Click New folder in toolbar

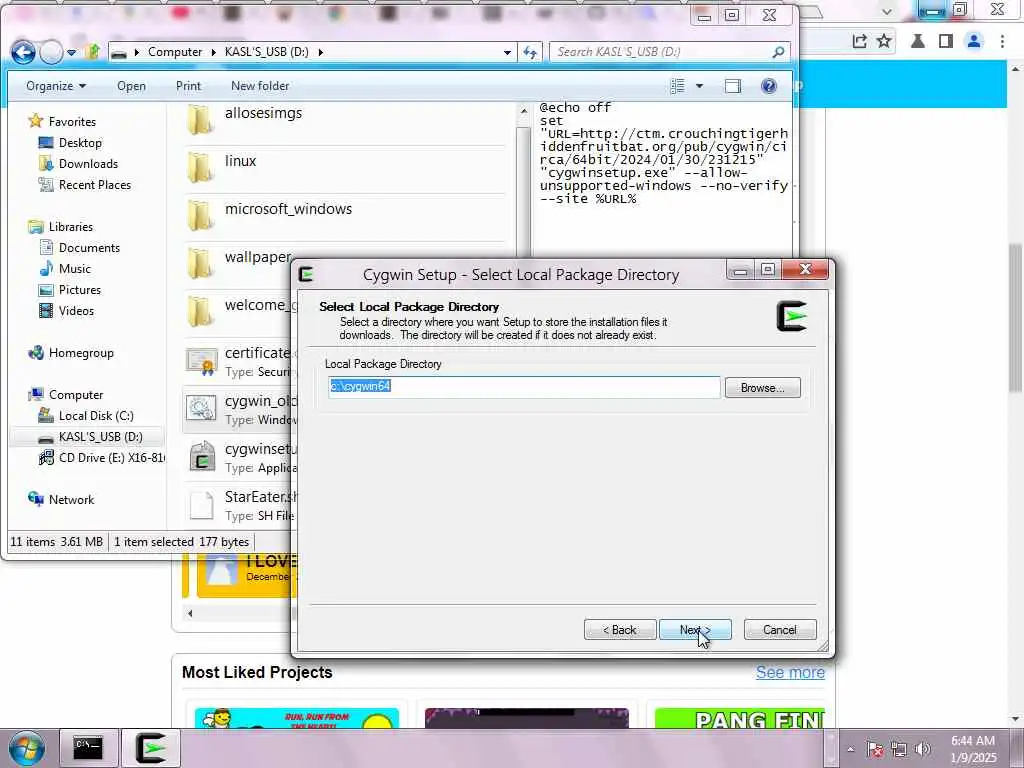(x=260, y=86)
